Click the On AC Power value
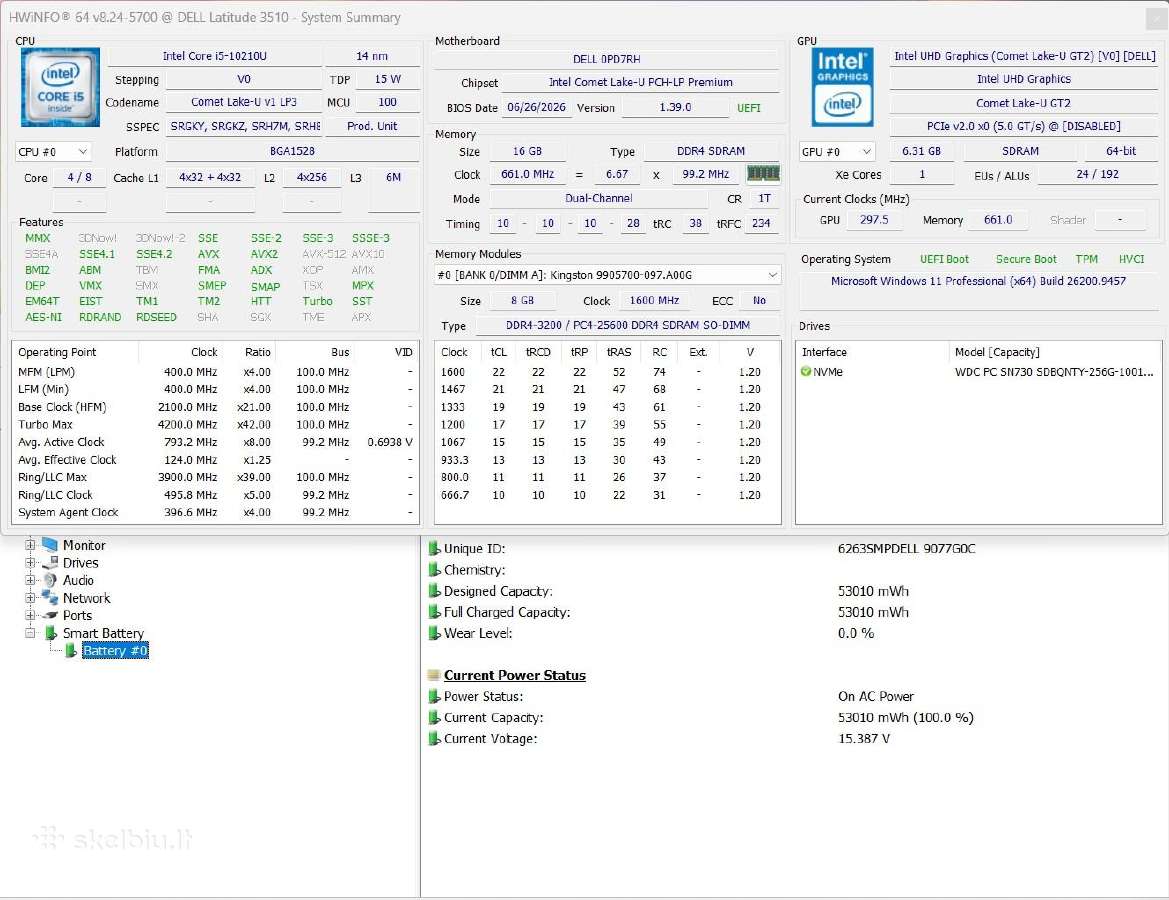The width and height of the screenshot is (1169, 900). 875,696
